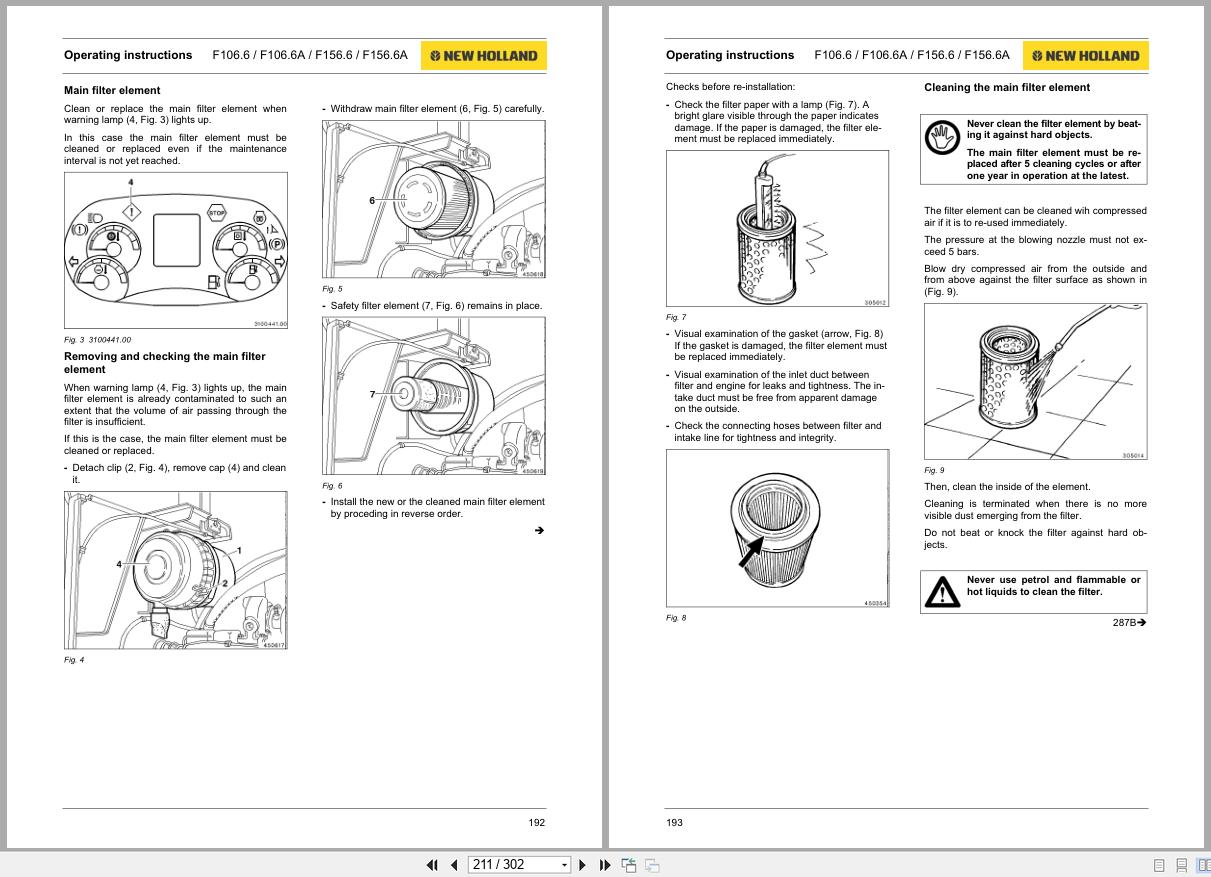Go to the previous page

tap(454, 865)
